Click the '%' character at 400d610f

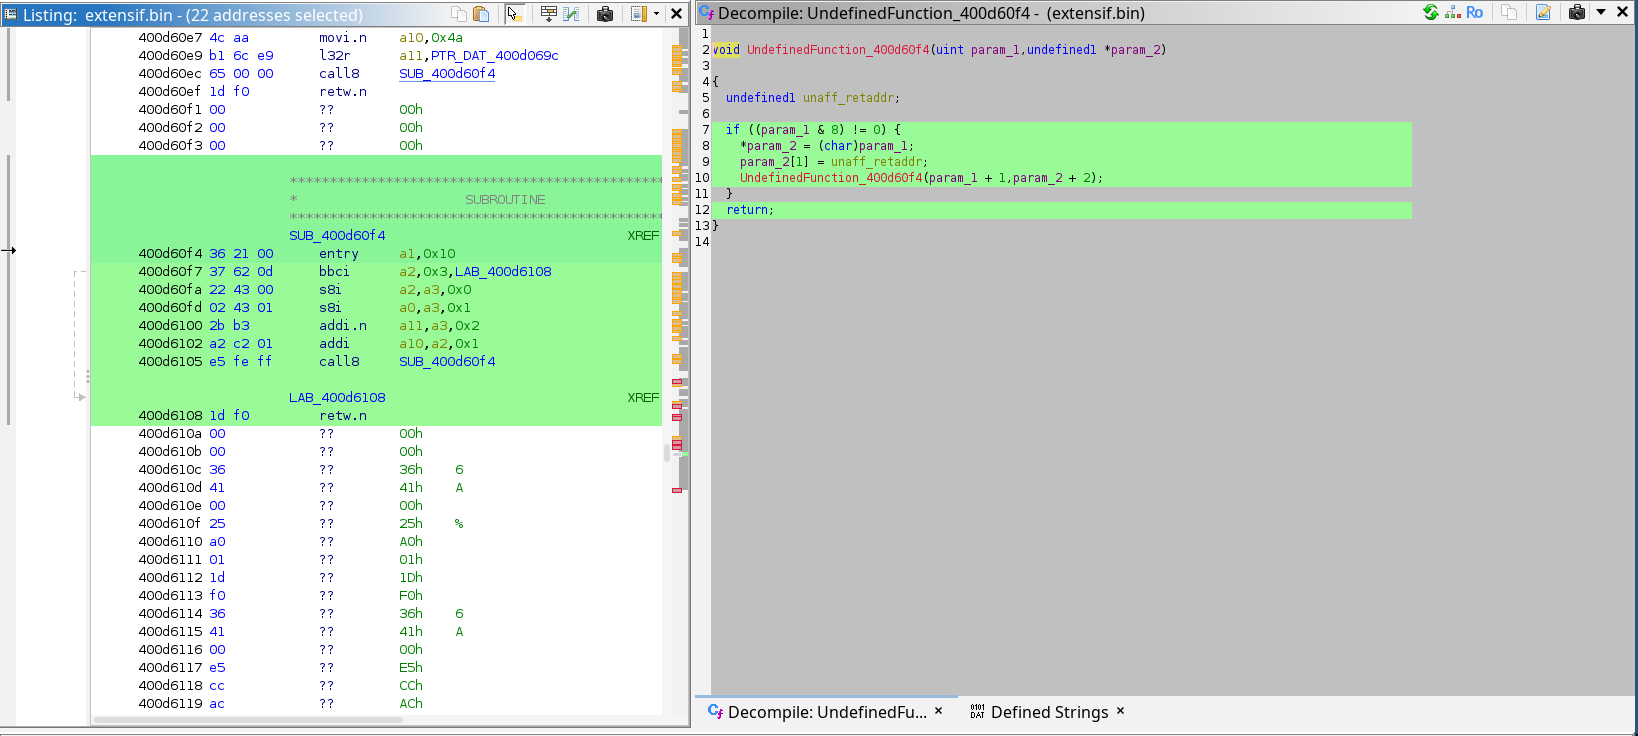coord(459,524)
